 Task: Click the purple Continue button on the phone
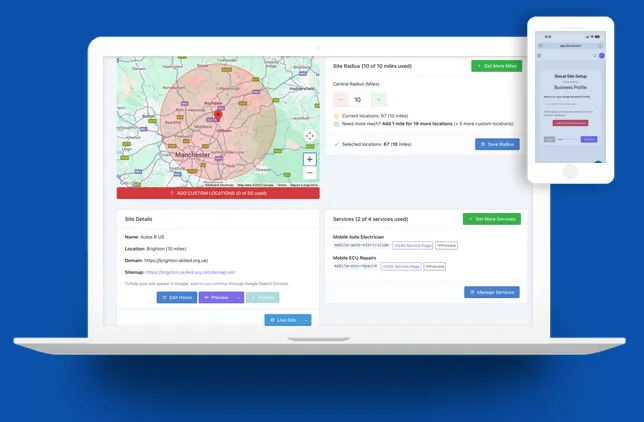point(589,139)
